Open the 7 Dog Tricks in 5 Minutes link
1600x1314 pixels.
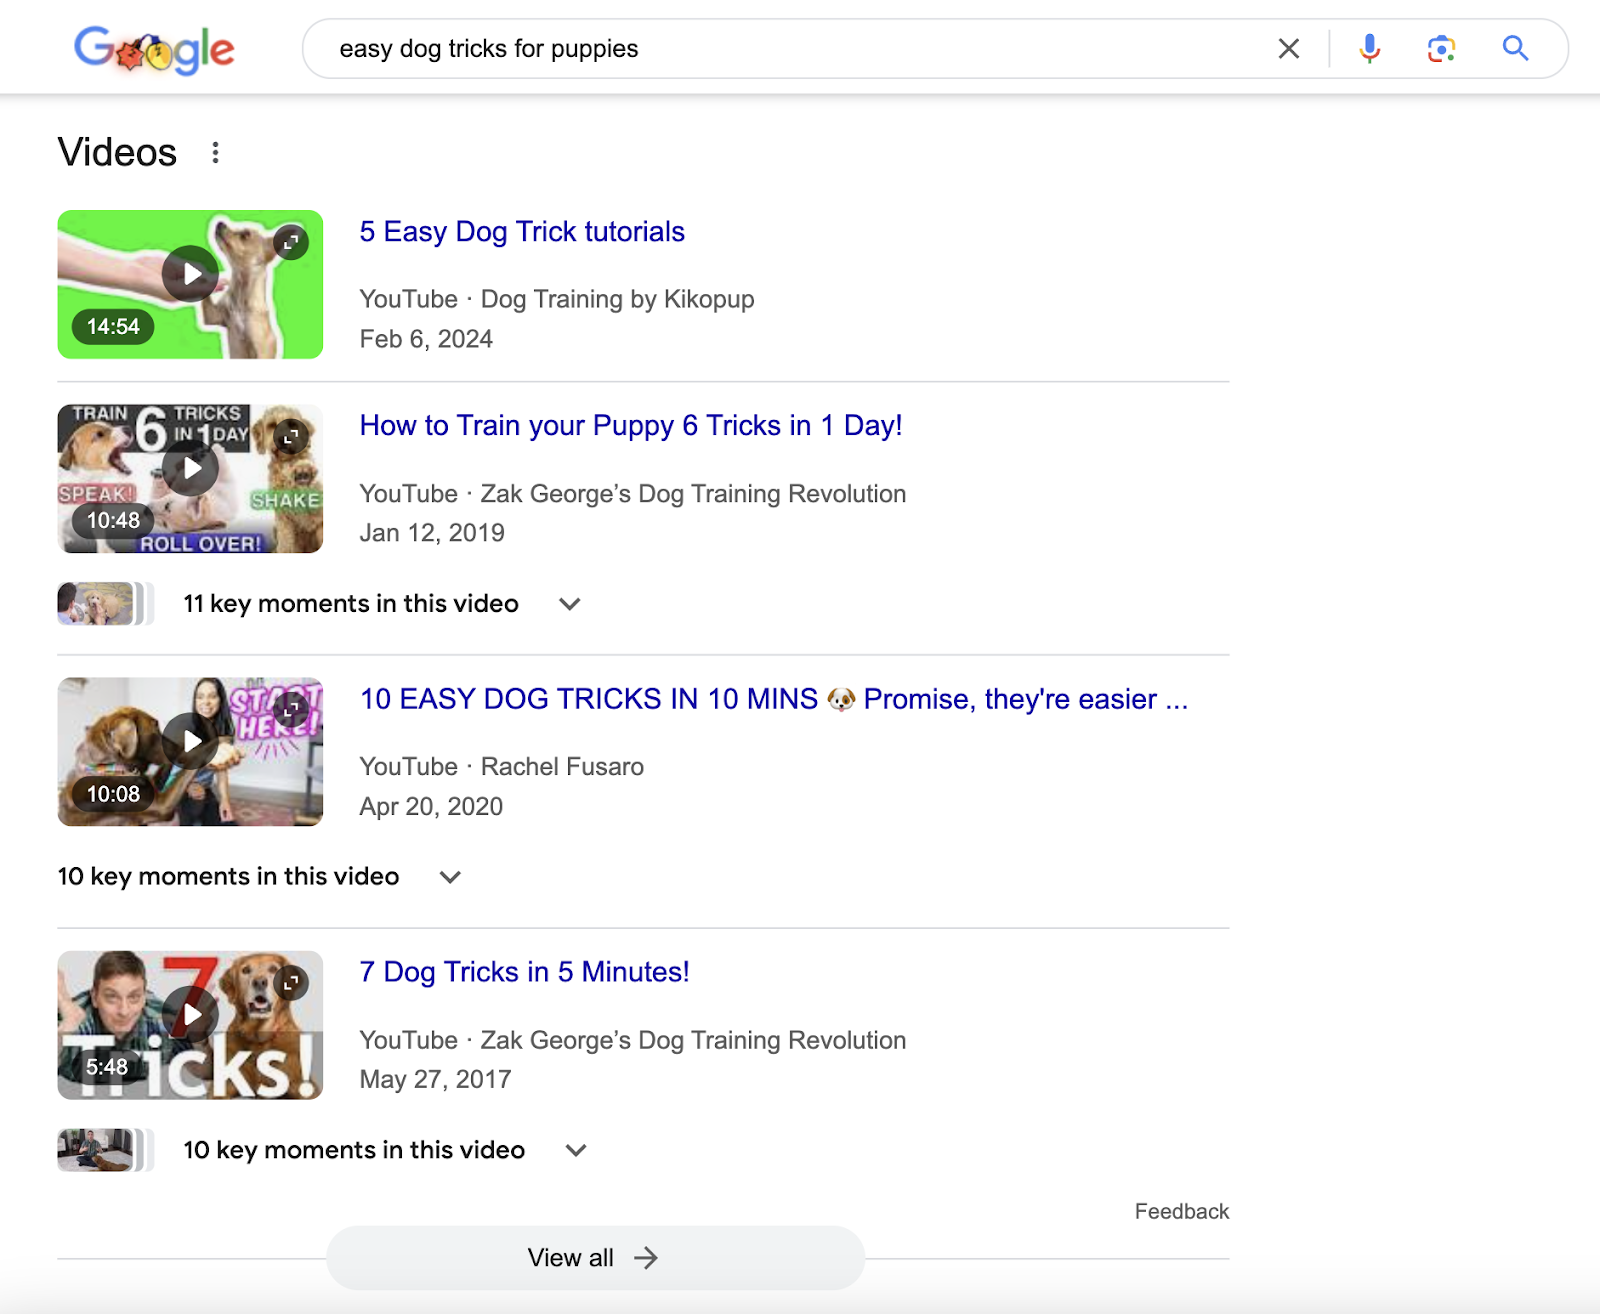click(x=524, y=972)
